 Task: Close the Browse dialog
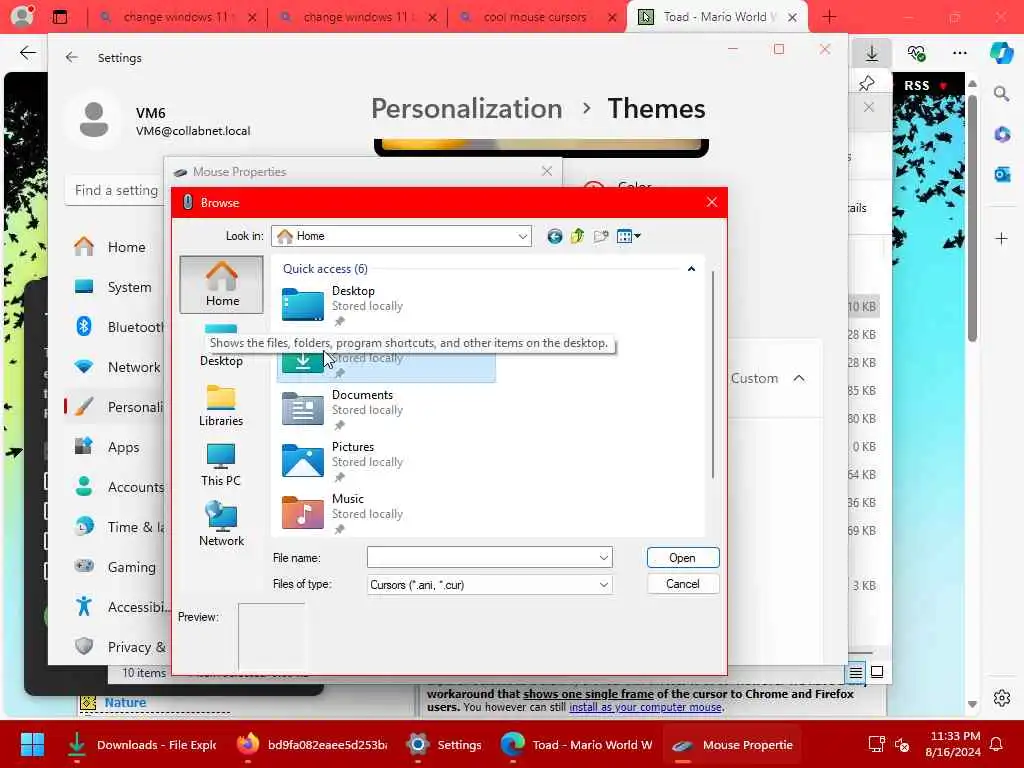[712, 202]
